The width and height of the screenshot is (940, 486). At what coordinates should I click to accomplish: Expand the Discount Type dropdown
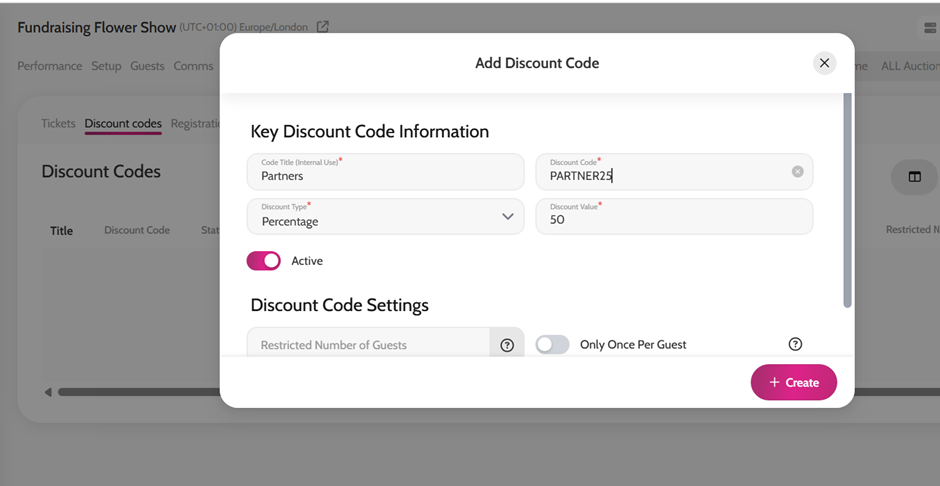click(385, 216)
